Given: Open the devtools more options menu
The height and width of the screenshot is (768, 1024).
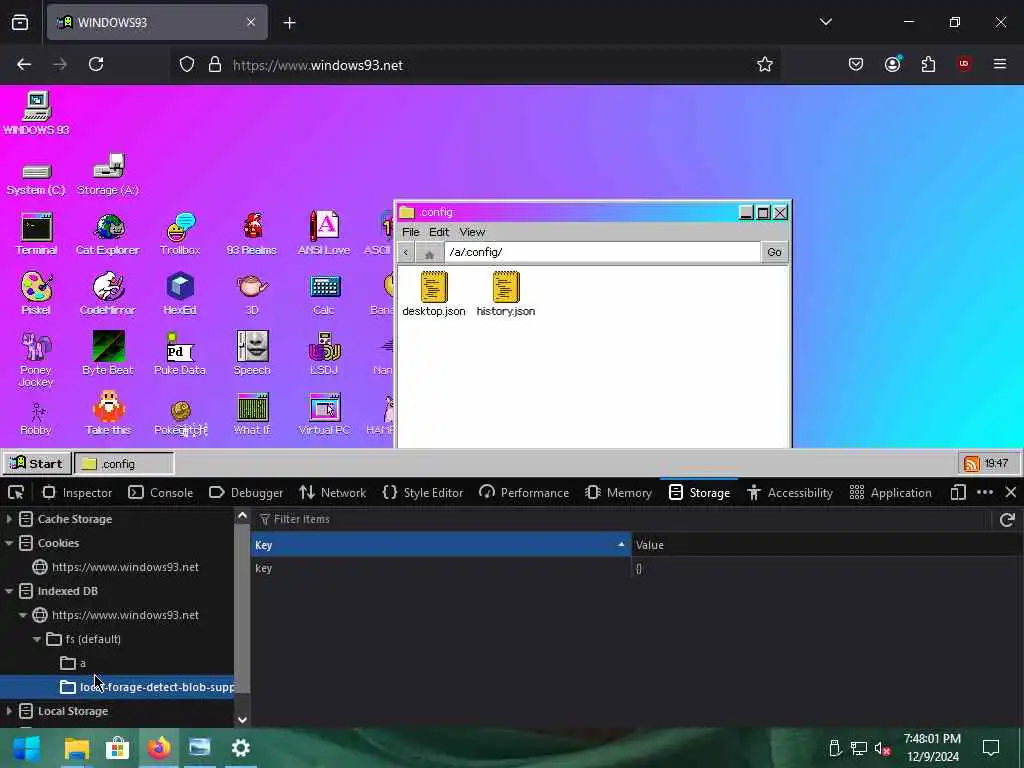Looking at the screenshot, I should (x=985, y=492).
